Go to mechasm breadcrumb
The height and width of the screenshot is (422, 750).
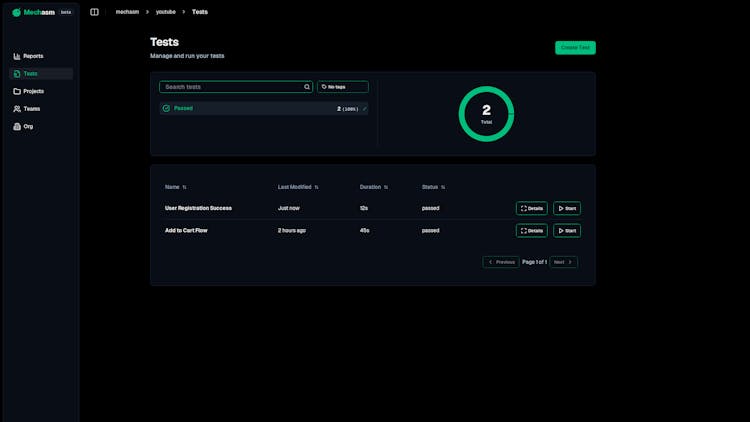tap(127, 12)
